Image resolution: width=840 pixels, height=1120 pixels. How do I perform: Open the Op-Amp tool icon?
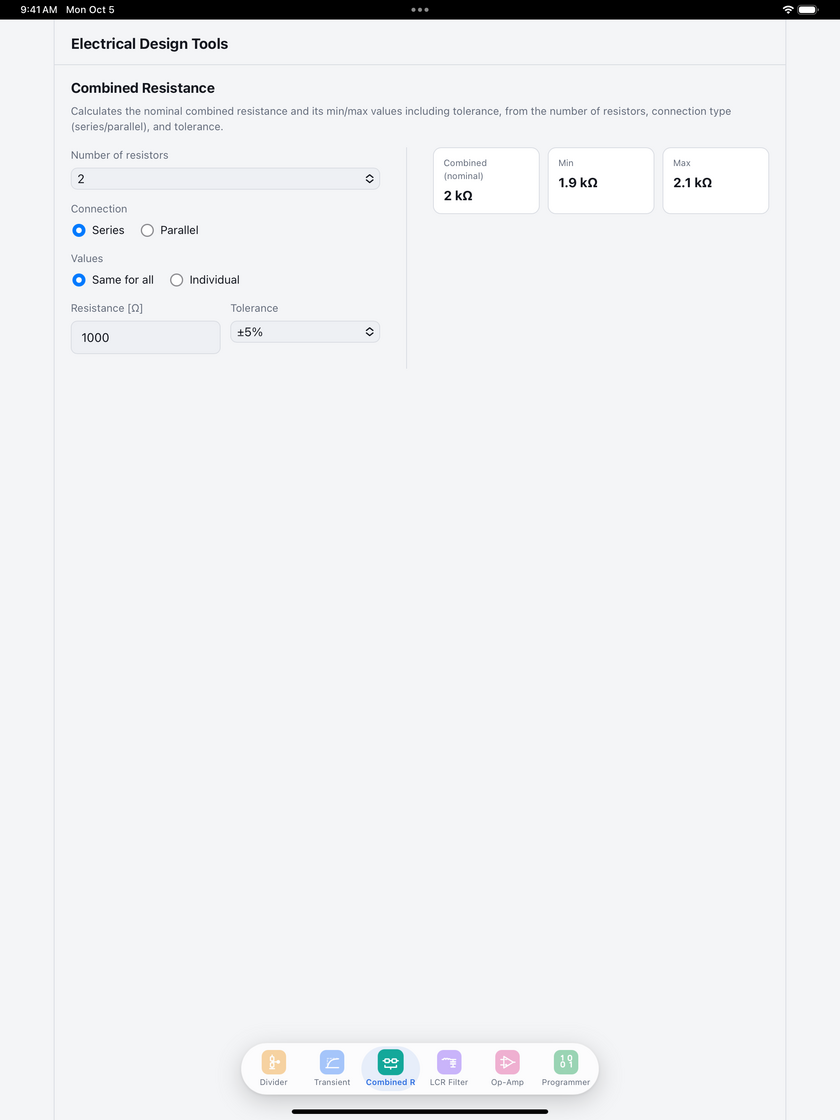(507, 1062)
